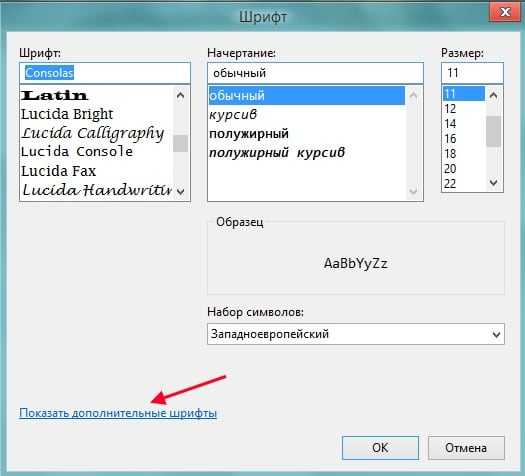Click the size list scroll up arrow

tap(494, 95)
